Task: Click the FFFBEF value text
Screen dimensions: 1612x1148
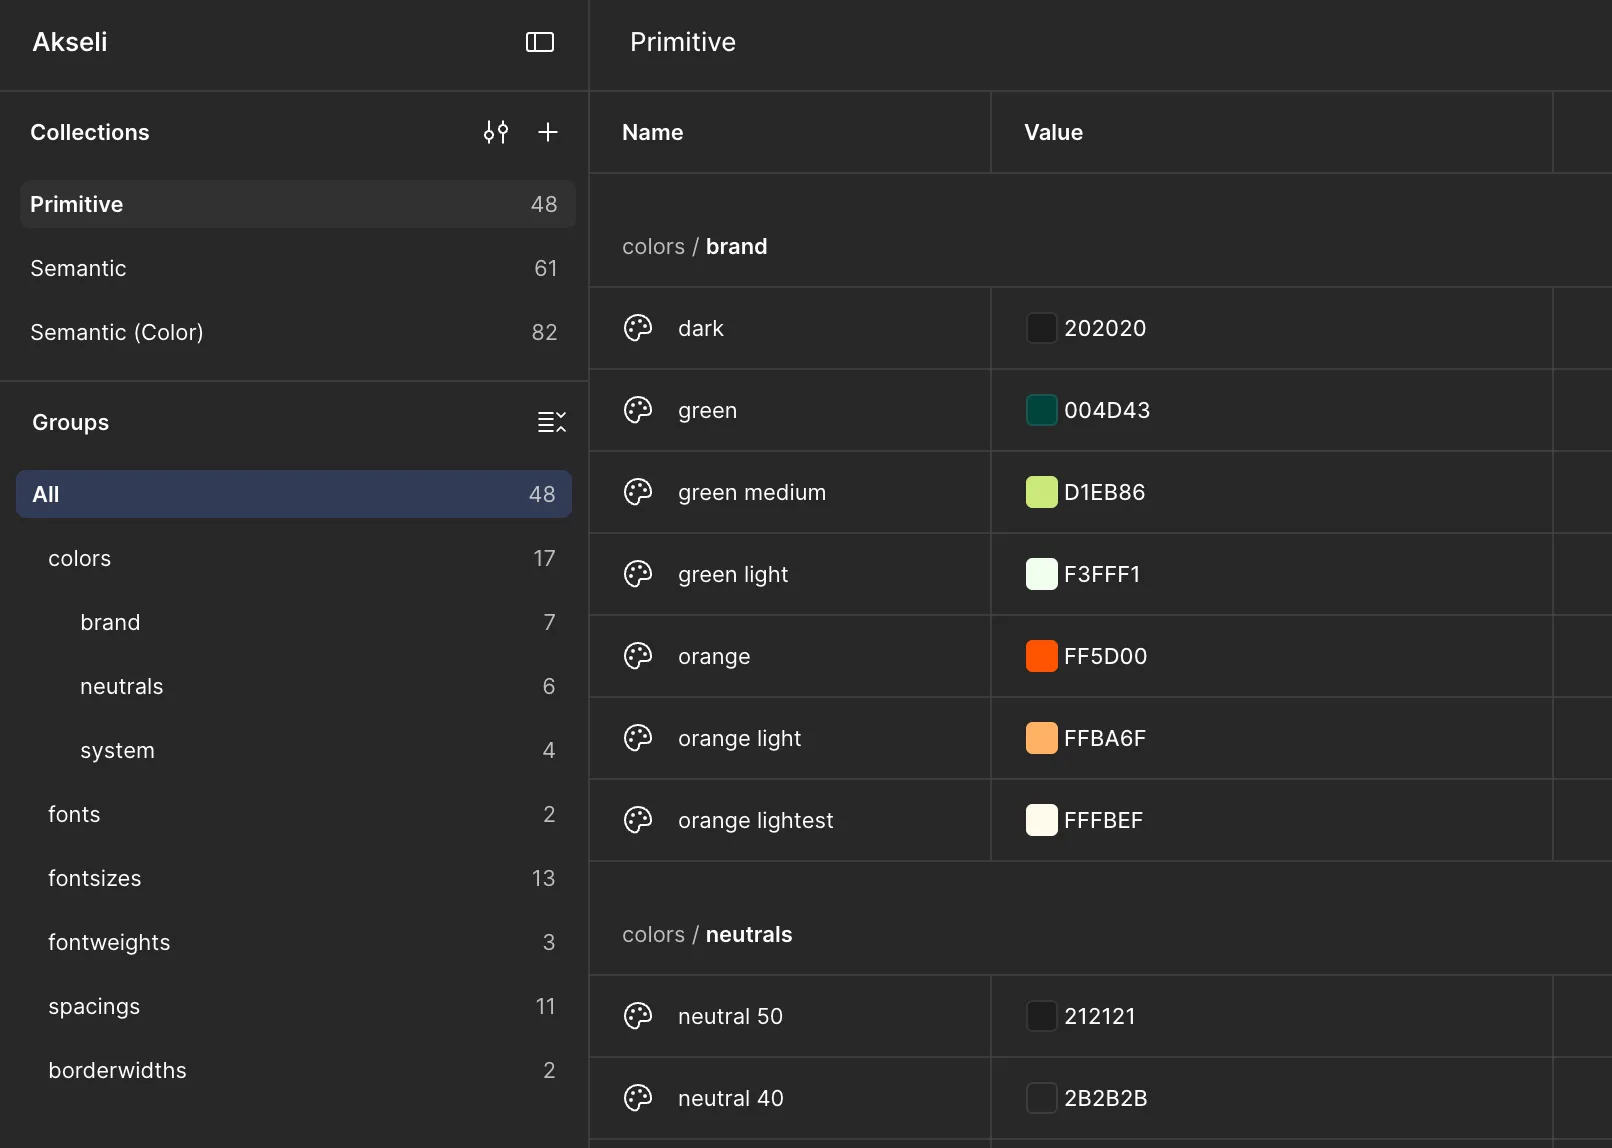Action: click(x=1103, y=820)
